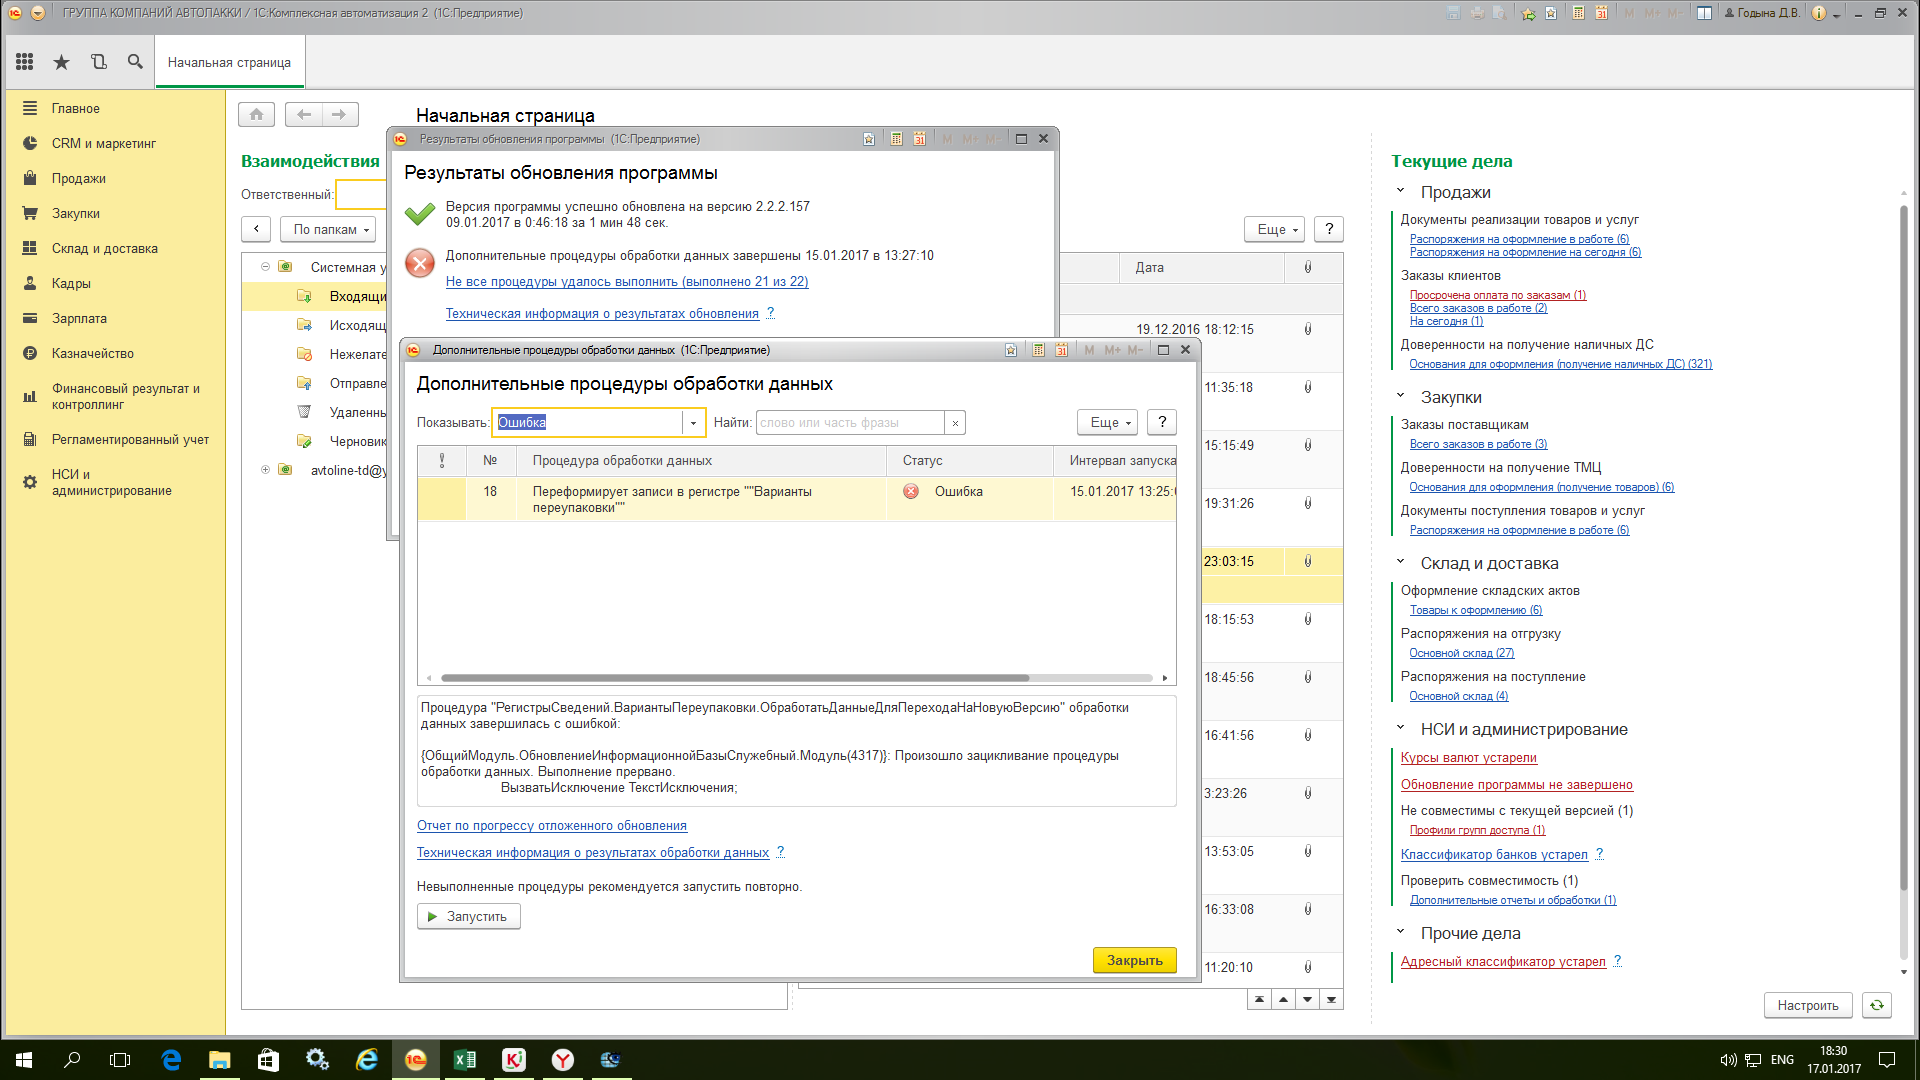Click the search magnifier icon
This screenshot has width=1920, height=1080.
tap(135, 62)
